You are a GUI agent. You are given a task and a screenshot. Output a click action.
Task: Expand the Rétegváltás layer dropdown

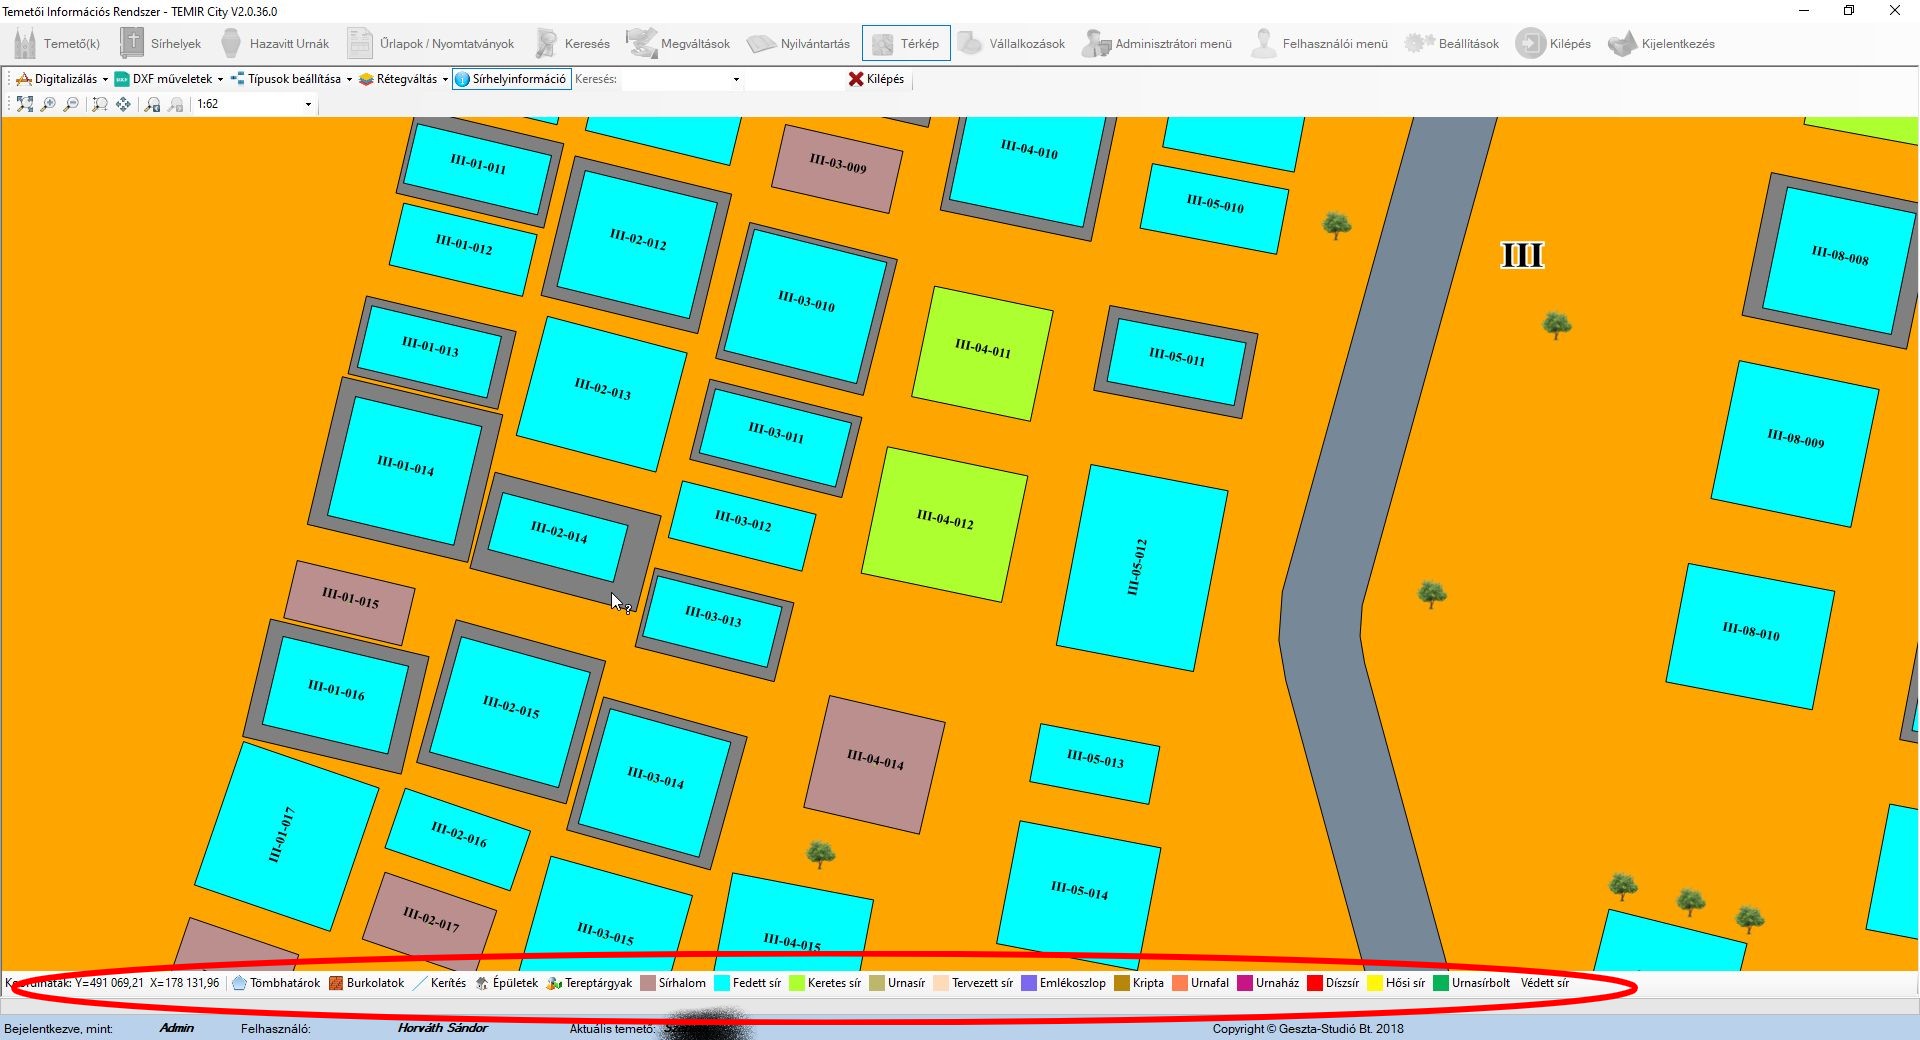click(x=403, y=79)
